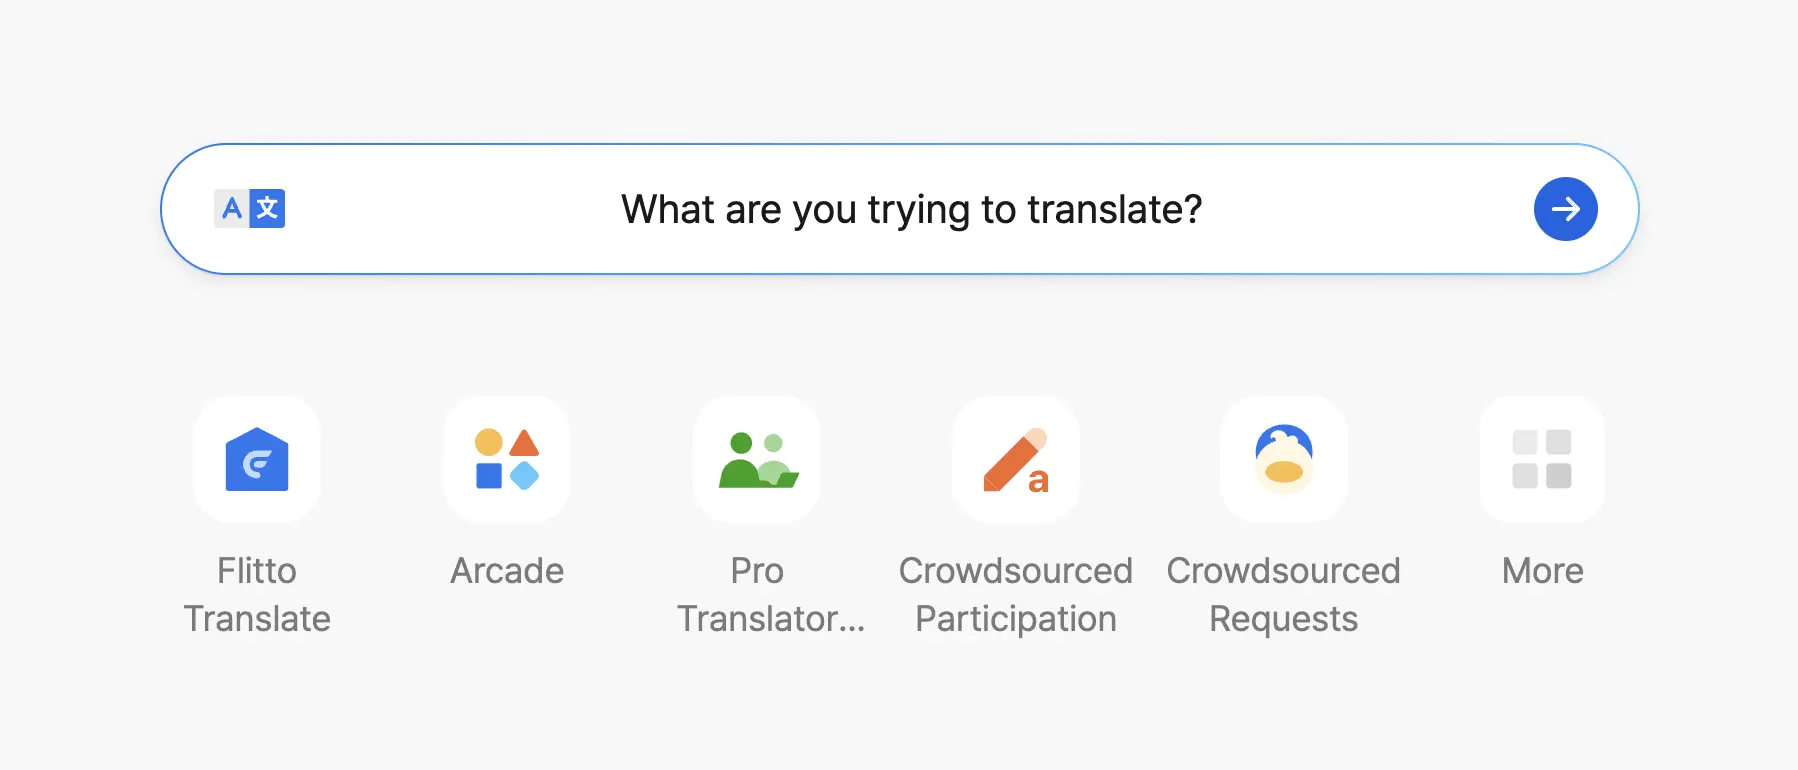Open Pro Translator green people icon

click(x=757, y=459)
